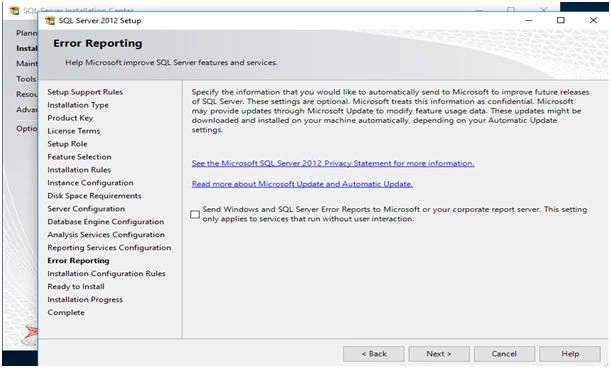This screenshot has width=611, height=368.
Task: Select Installation Type step
Action: point(78,105)
